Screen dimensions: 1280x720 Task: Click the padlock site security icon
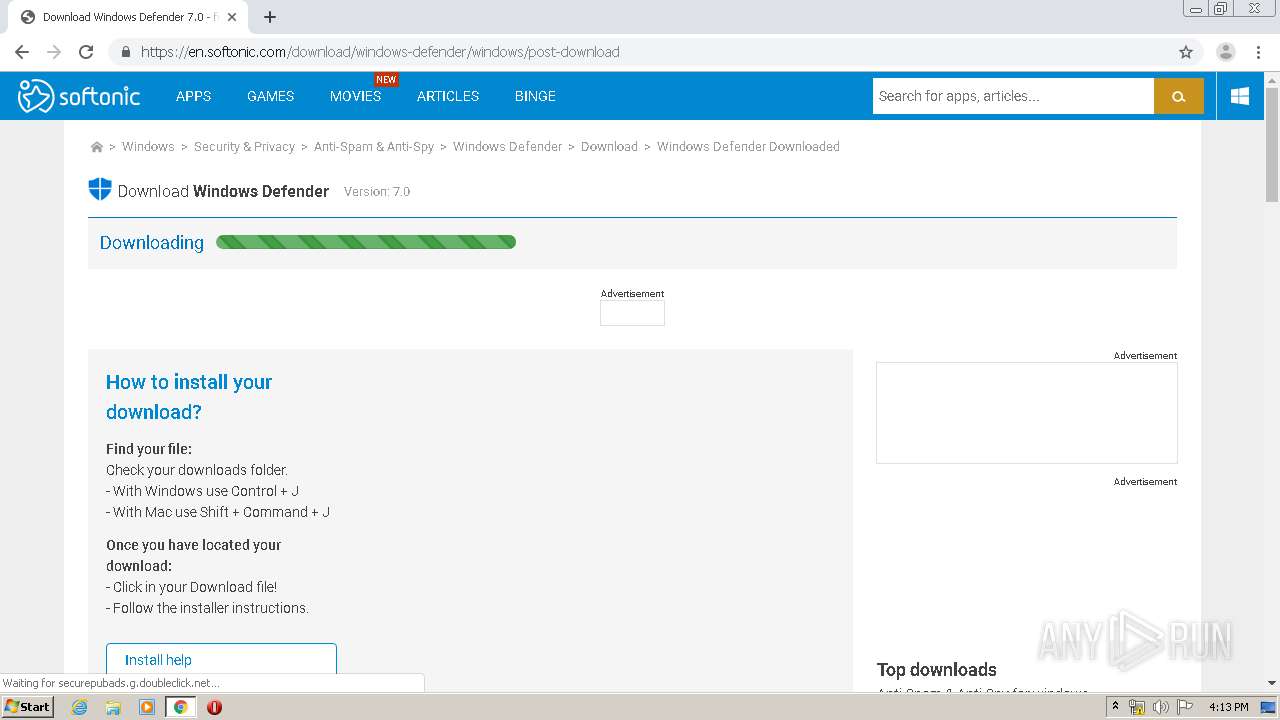tap(126, 52)
